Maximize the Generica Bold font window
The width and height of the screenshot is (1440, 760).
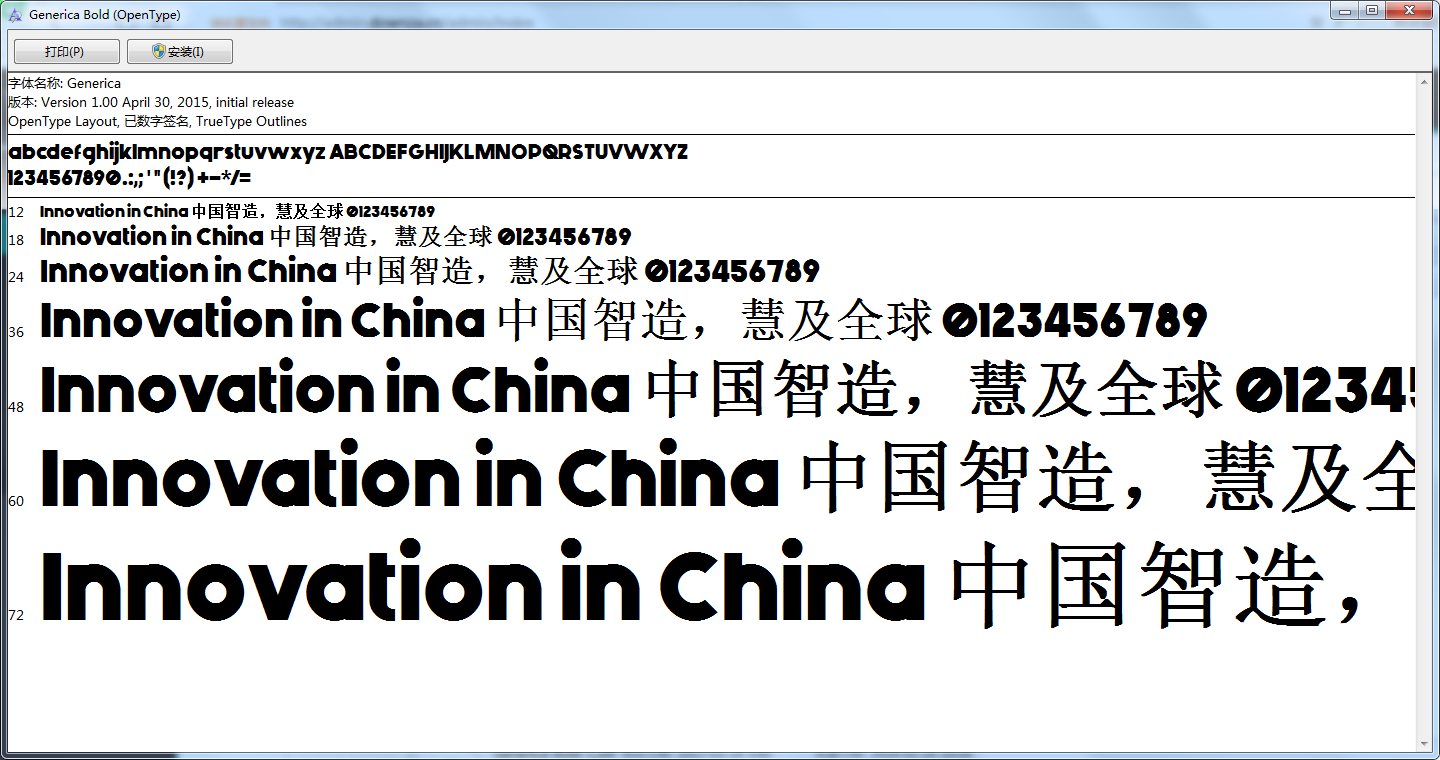pos(1371,10)
